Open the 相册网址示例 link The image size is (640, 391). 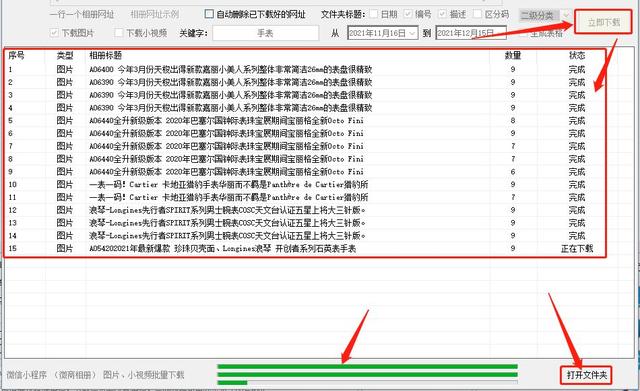coord(154,14)
